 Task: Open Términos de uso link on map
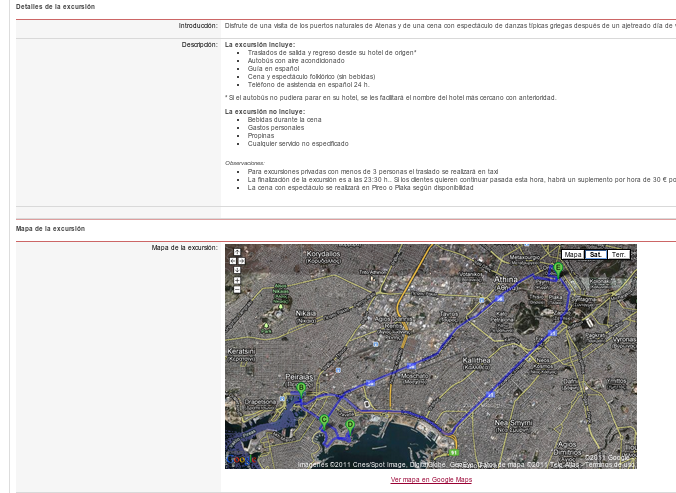tap(611, 464)
